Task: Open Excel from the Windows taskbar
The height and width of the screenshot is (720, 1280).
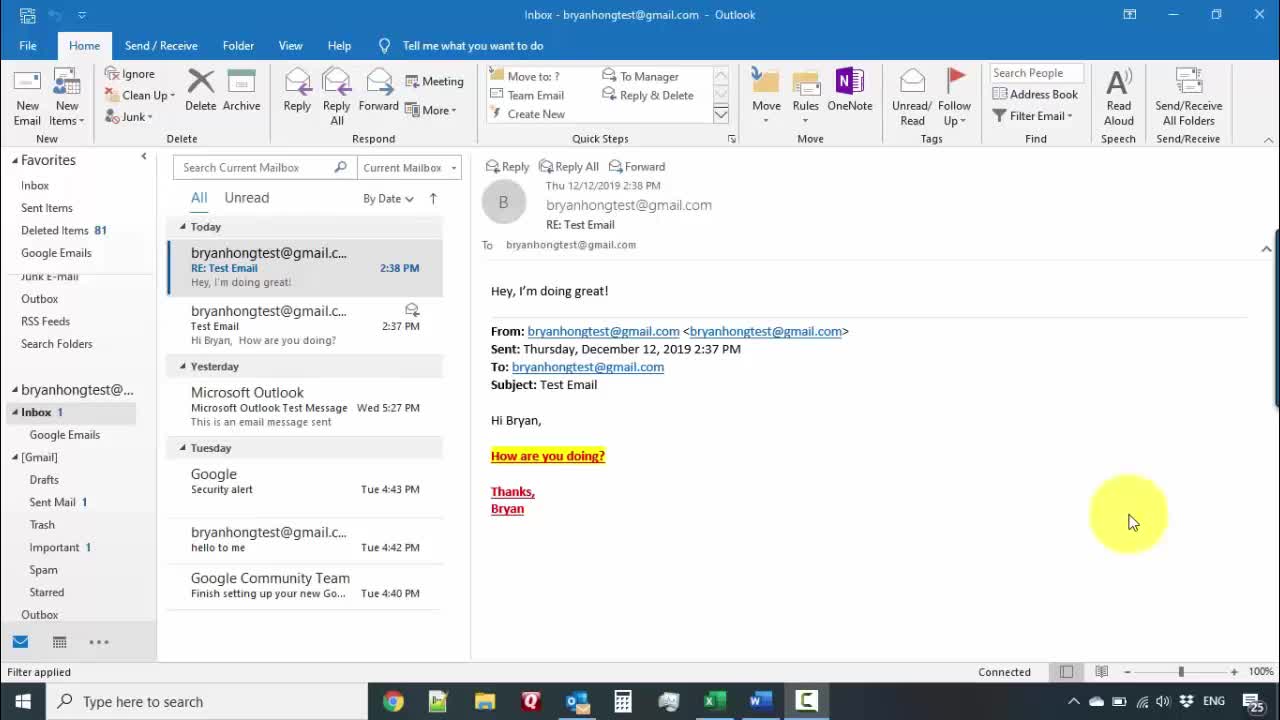Action: point(714,701)
